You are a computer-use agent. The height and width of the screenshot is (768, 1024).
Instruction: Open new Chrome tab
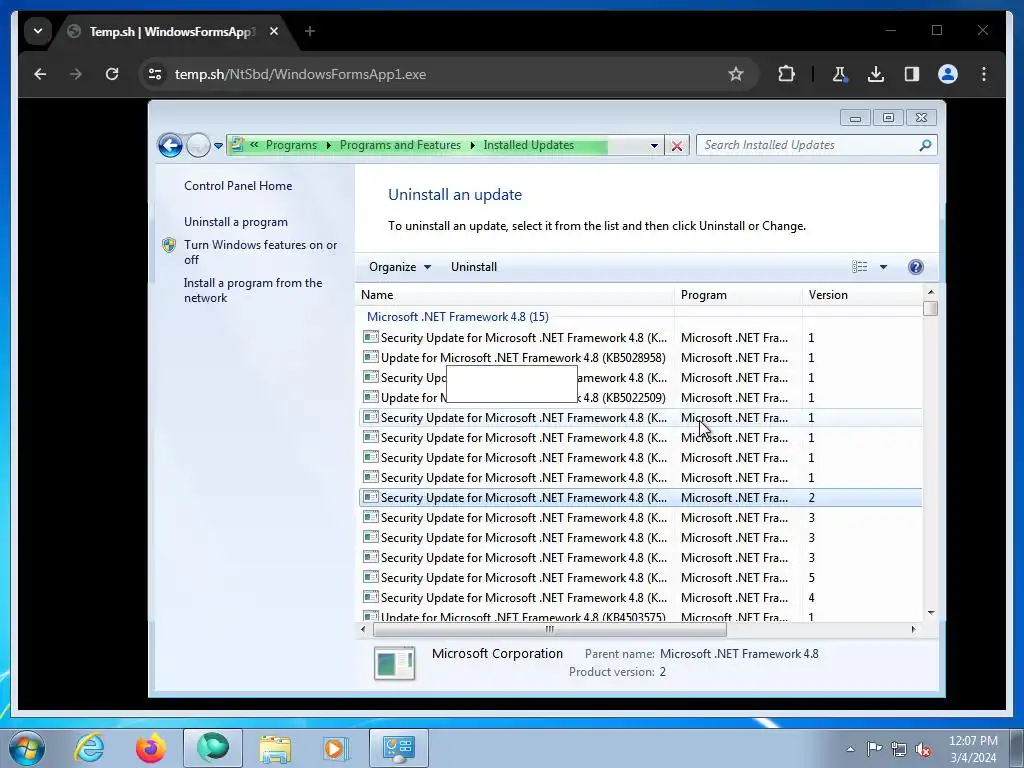(310, 31)
